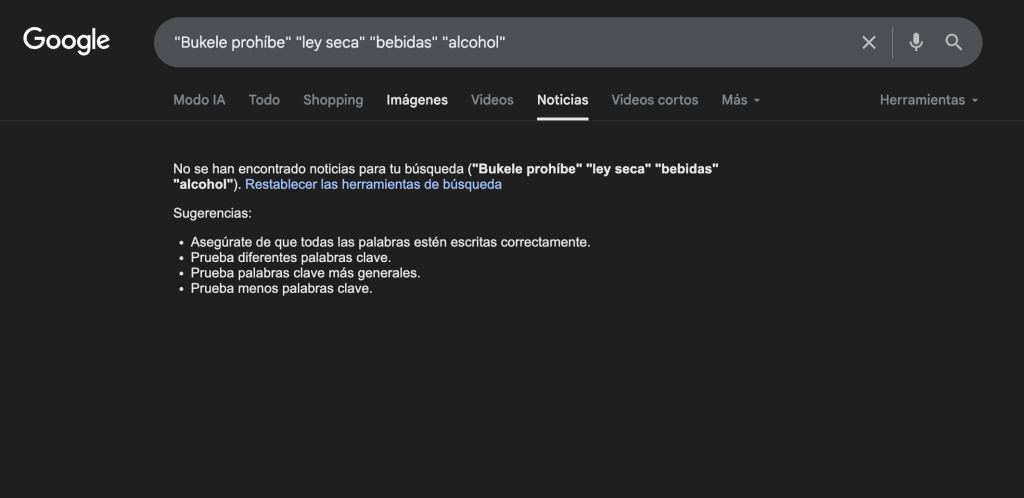Select the Imágenes tab
The image size is (1024, 498).
tap(417, 100)
